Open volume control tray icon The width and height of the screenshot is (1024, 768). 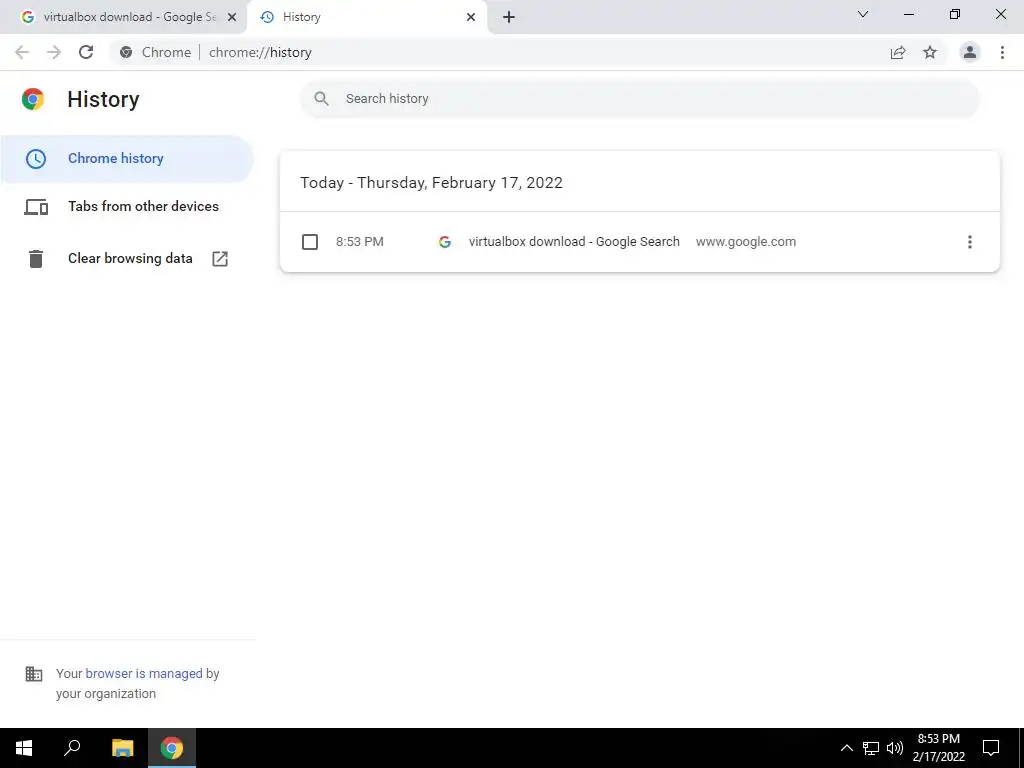pyautogui.click(x=895, y=748)
